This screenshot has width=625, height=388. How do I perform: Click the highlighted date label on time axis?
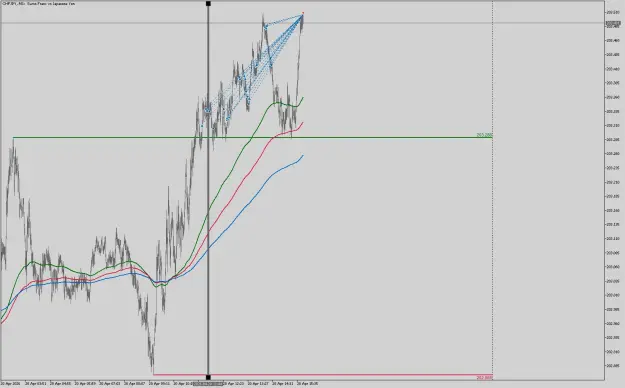click(x=208, y=384)
